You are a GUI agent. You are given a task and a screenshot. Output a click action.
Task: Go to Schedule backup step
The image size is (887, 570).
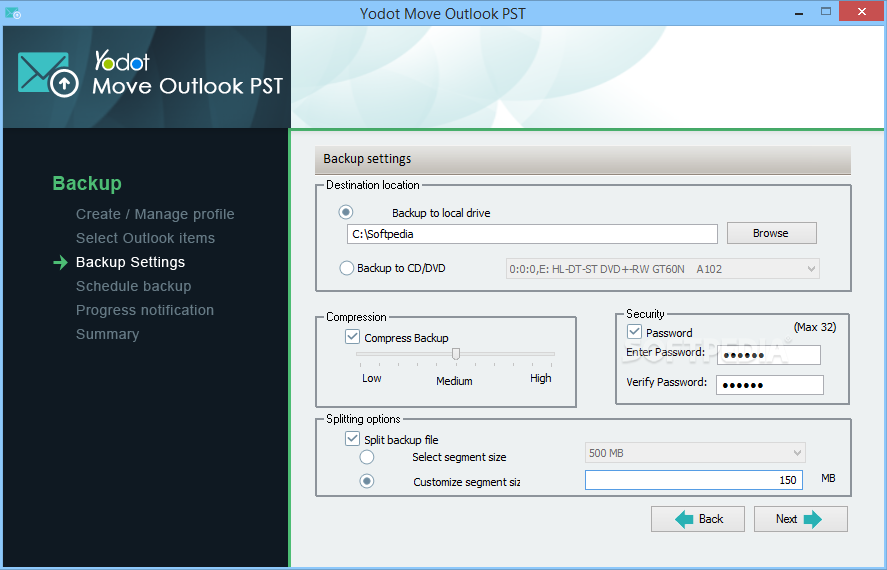134,286
